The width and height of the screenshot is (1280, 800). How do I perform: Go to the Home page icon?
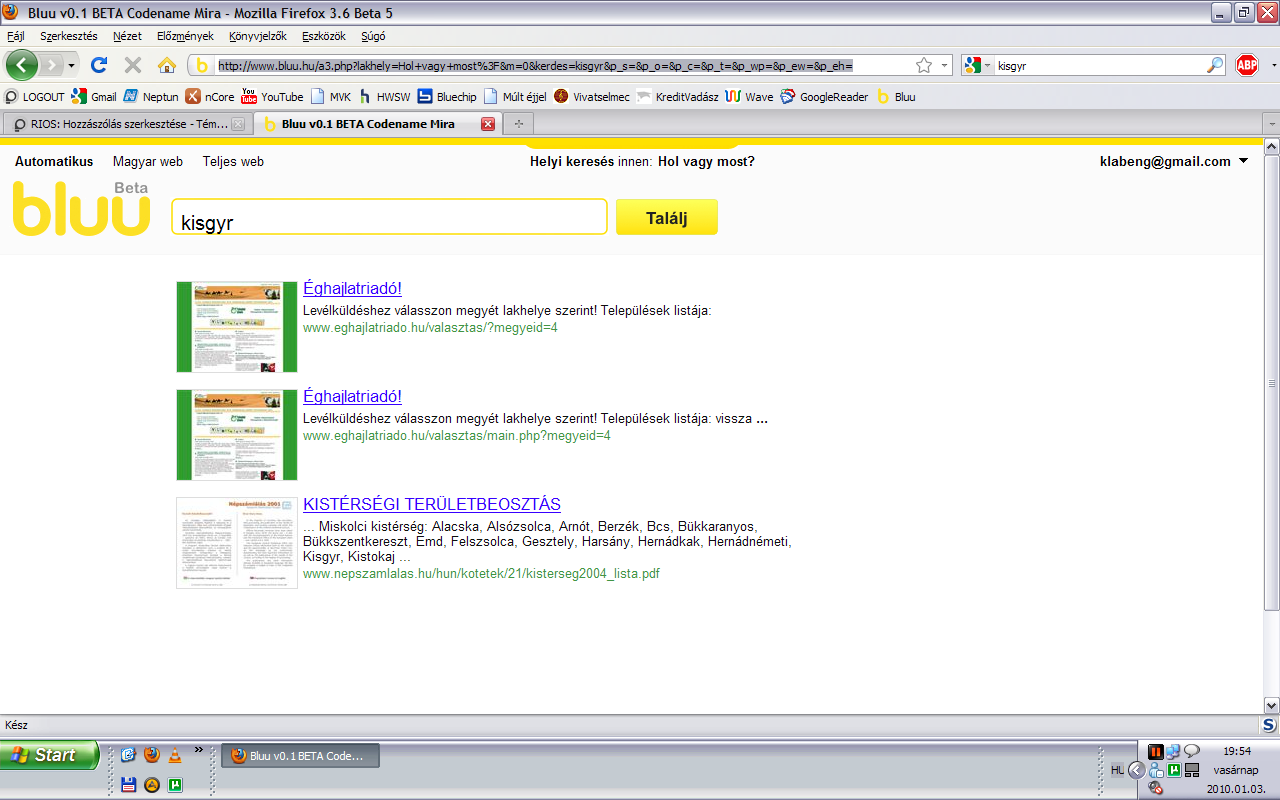167,65
